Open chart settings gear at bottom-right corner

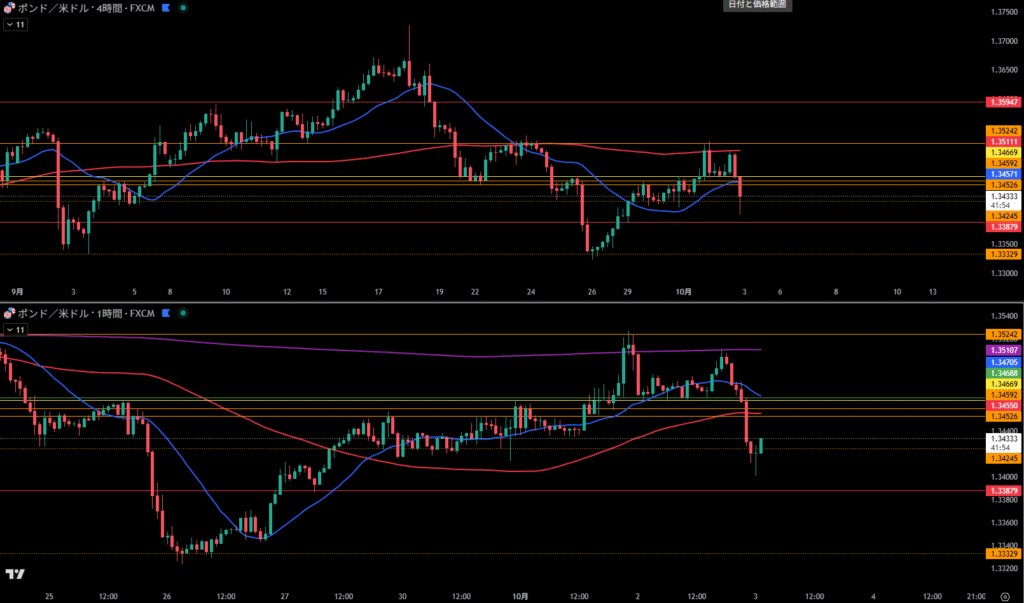coord(1005,596)
